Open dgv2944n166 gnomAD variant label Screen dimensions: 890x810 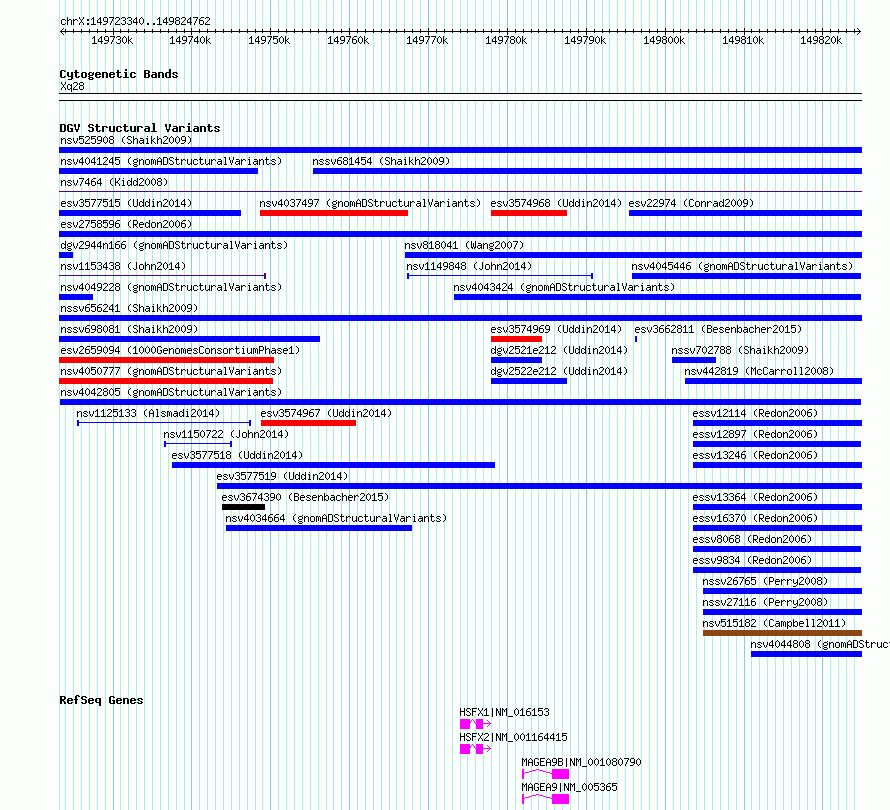point(174,245)
